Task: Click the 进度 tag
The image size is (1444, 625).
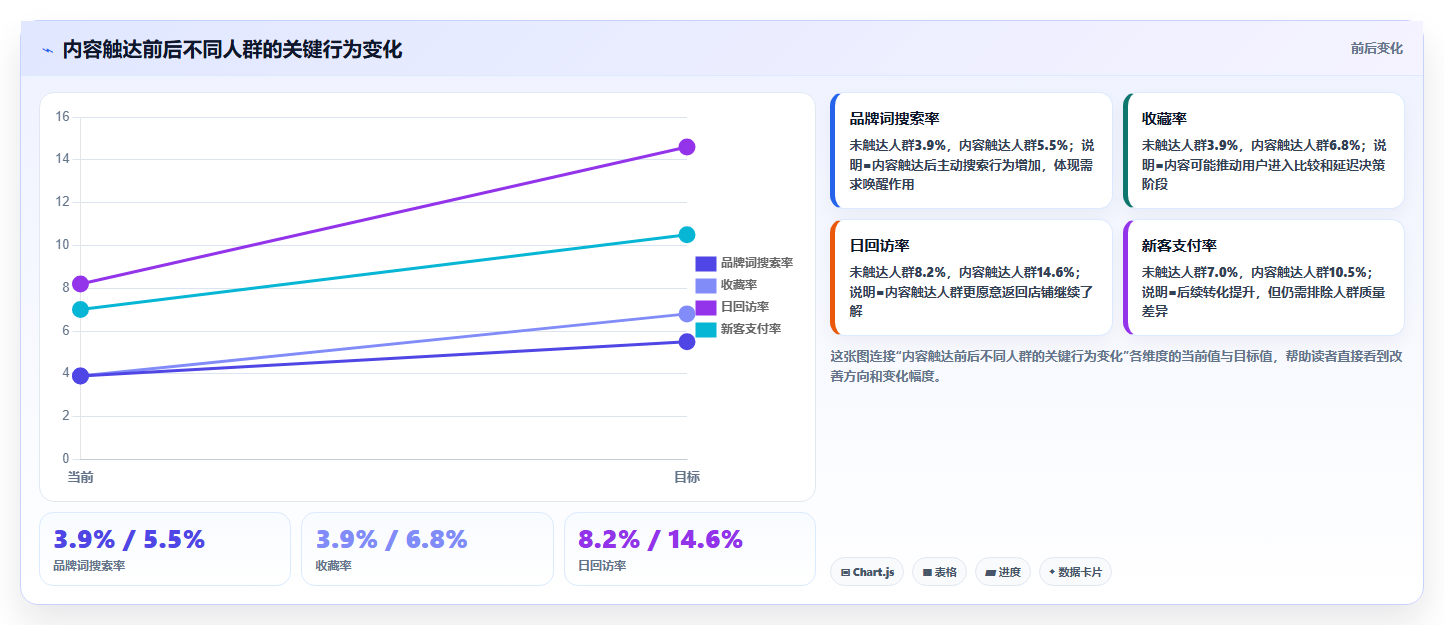Action: tap(1003, 572)
